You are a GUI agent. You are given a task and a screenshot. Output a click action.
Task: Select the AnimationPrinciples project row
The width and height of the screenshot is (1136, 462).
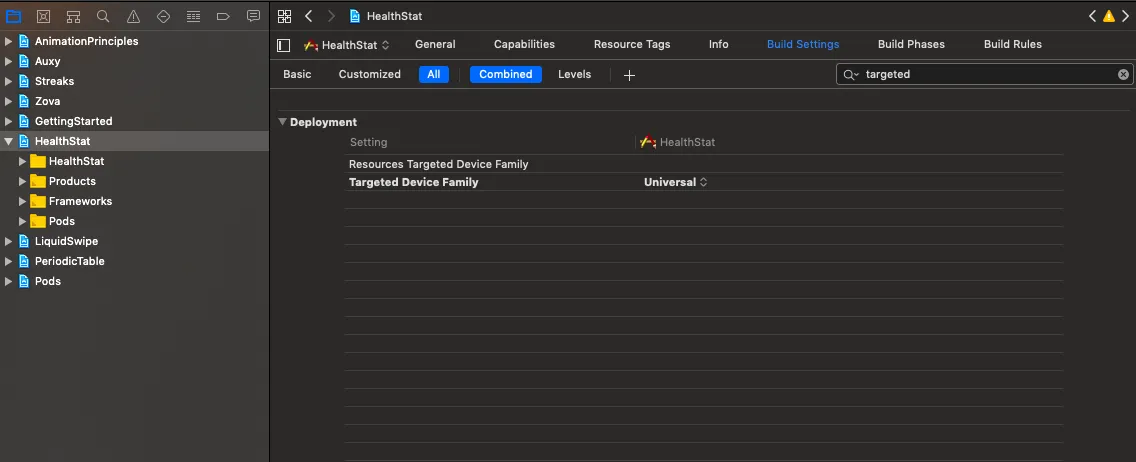134,41
